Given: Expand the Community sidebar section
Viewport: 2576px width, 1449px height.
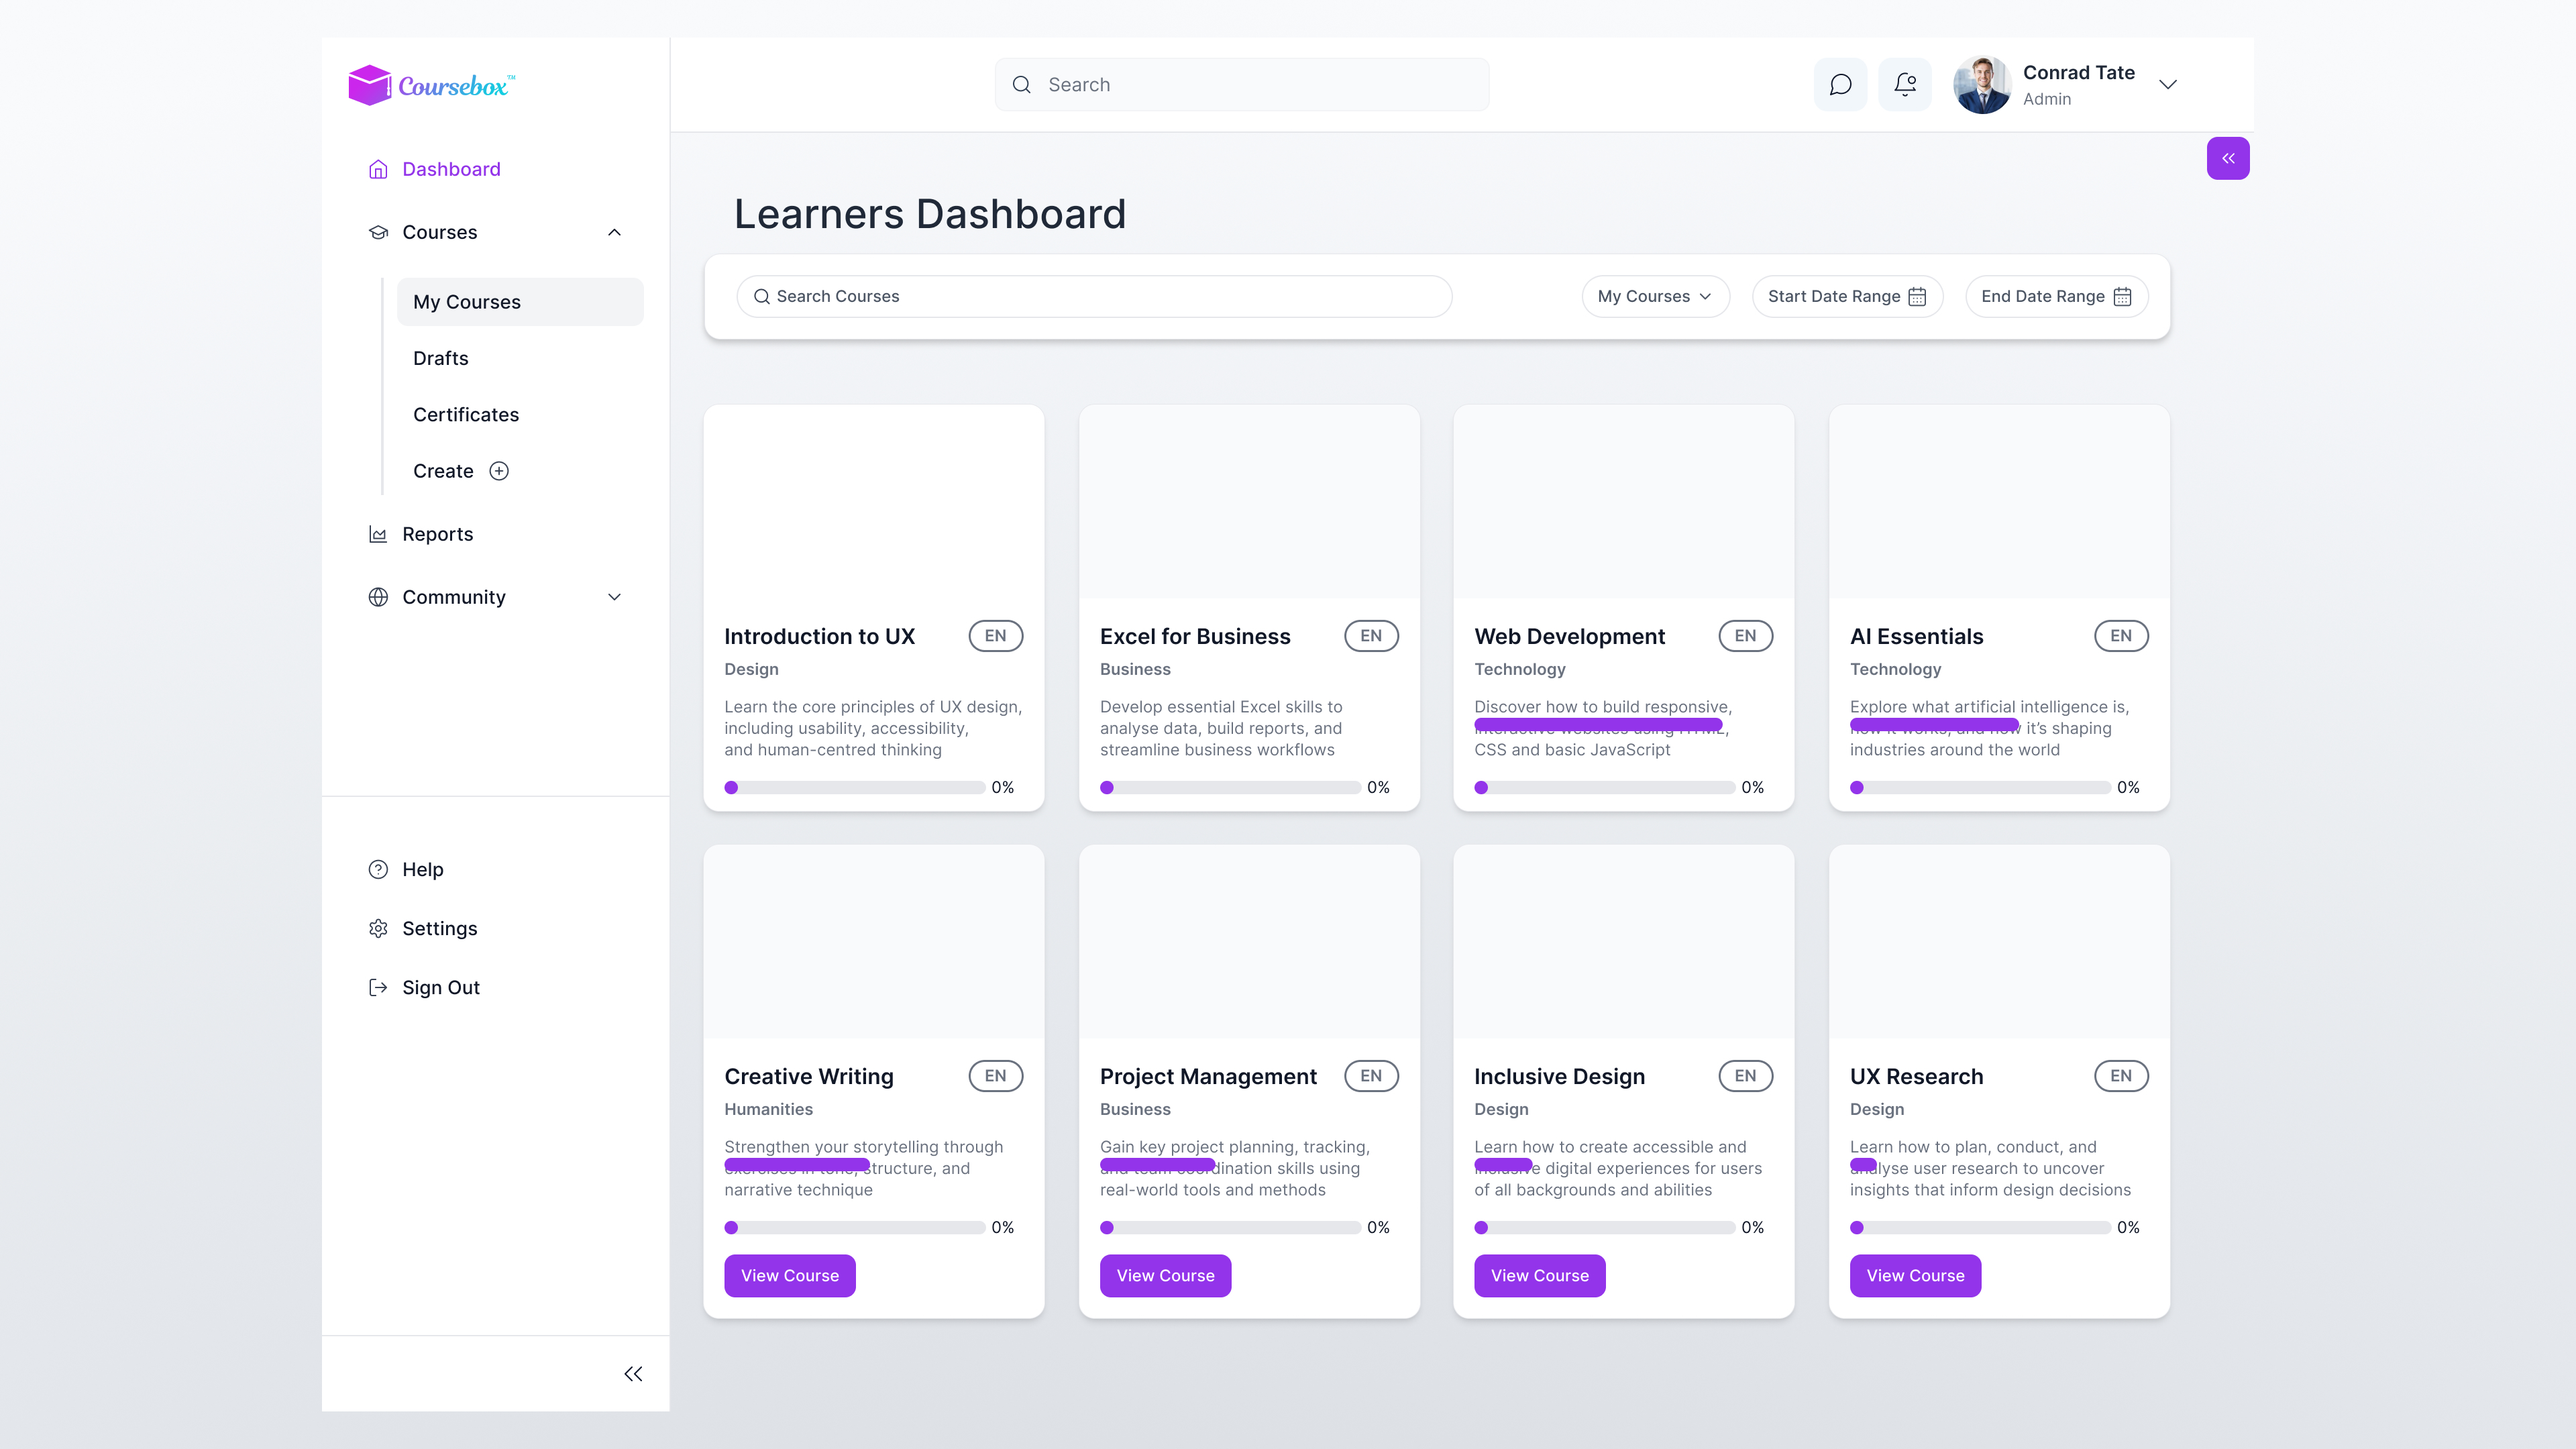Looking at the screenshot, I should (614, 597).
